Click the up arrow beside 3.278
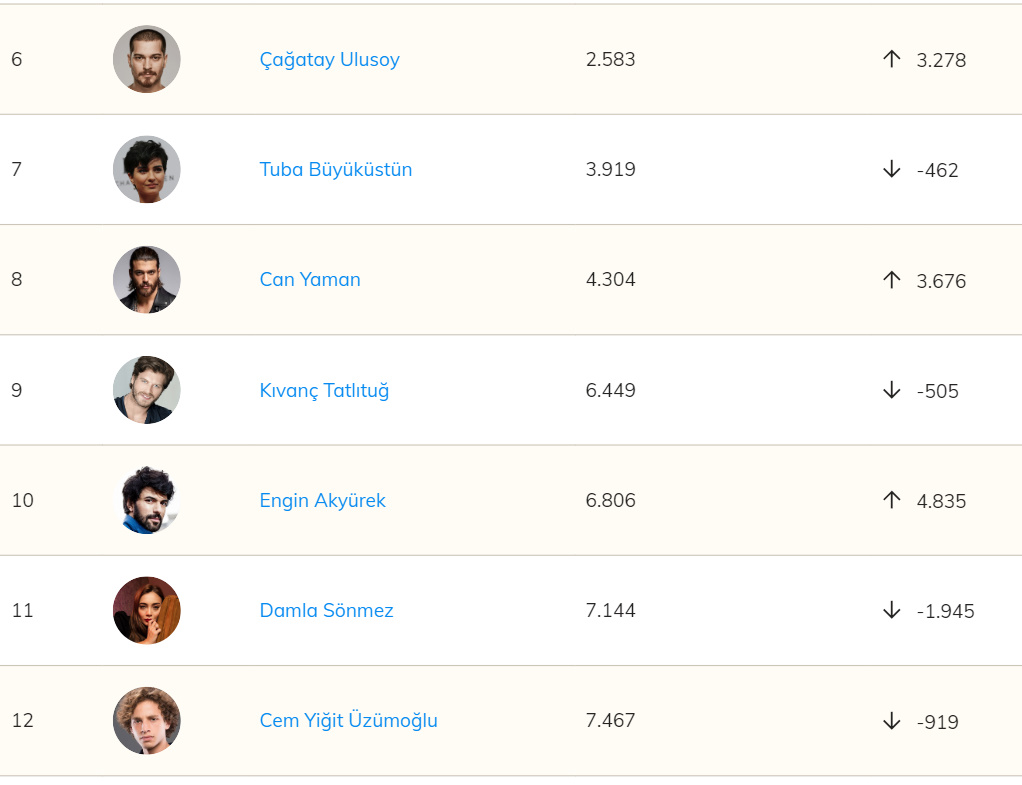Image resolution: width=1022 pixels, height=785 pixels. click(x=892, y=59)
